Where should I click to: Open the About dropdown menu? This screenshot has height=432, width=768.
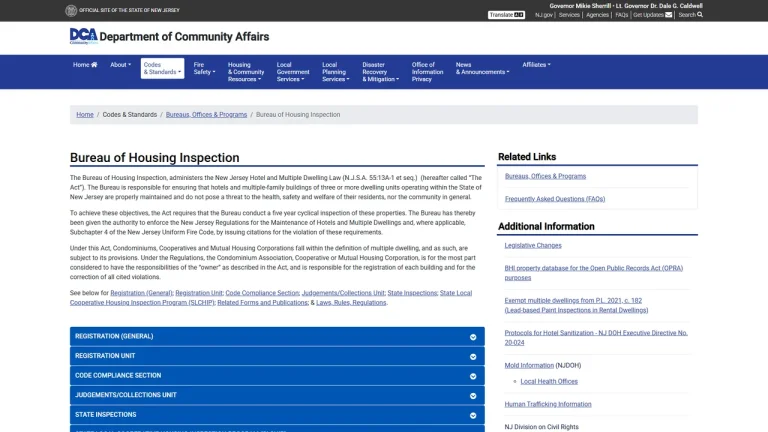(120, 65)
